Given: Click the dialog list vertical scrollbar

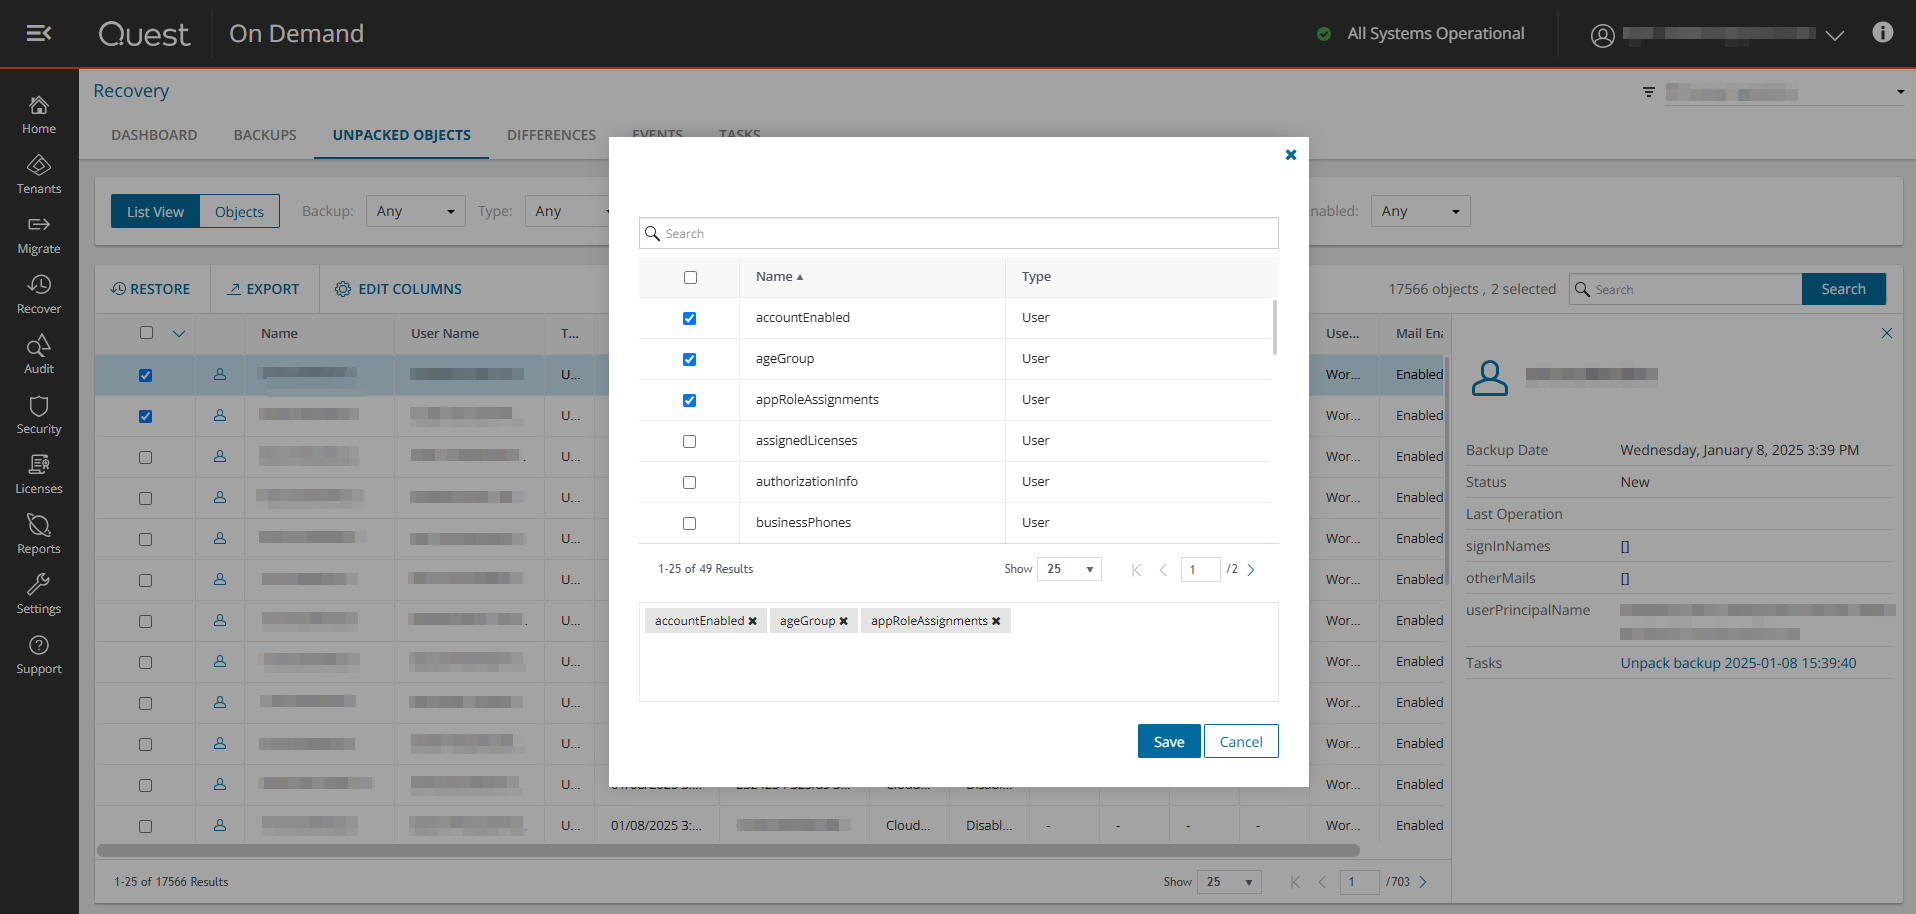Looking at the screenshot, I should click(1274, 327).
